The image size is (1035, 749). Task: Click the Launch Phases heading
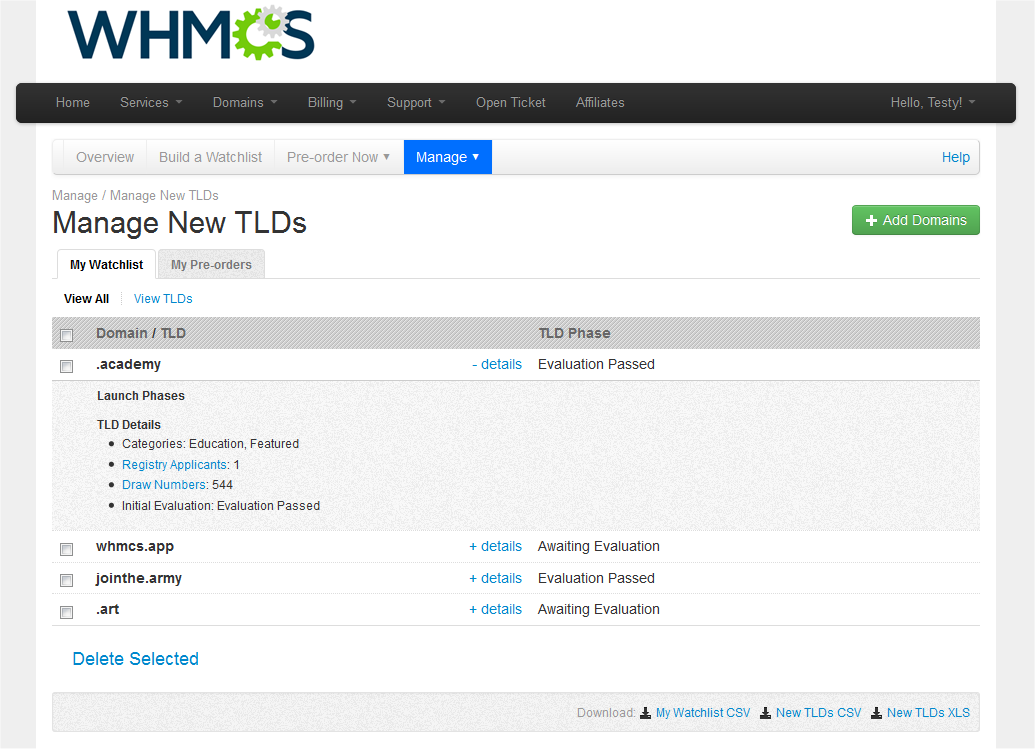click(x=141, y=396)
